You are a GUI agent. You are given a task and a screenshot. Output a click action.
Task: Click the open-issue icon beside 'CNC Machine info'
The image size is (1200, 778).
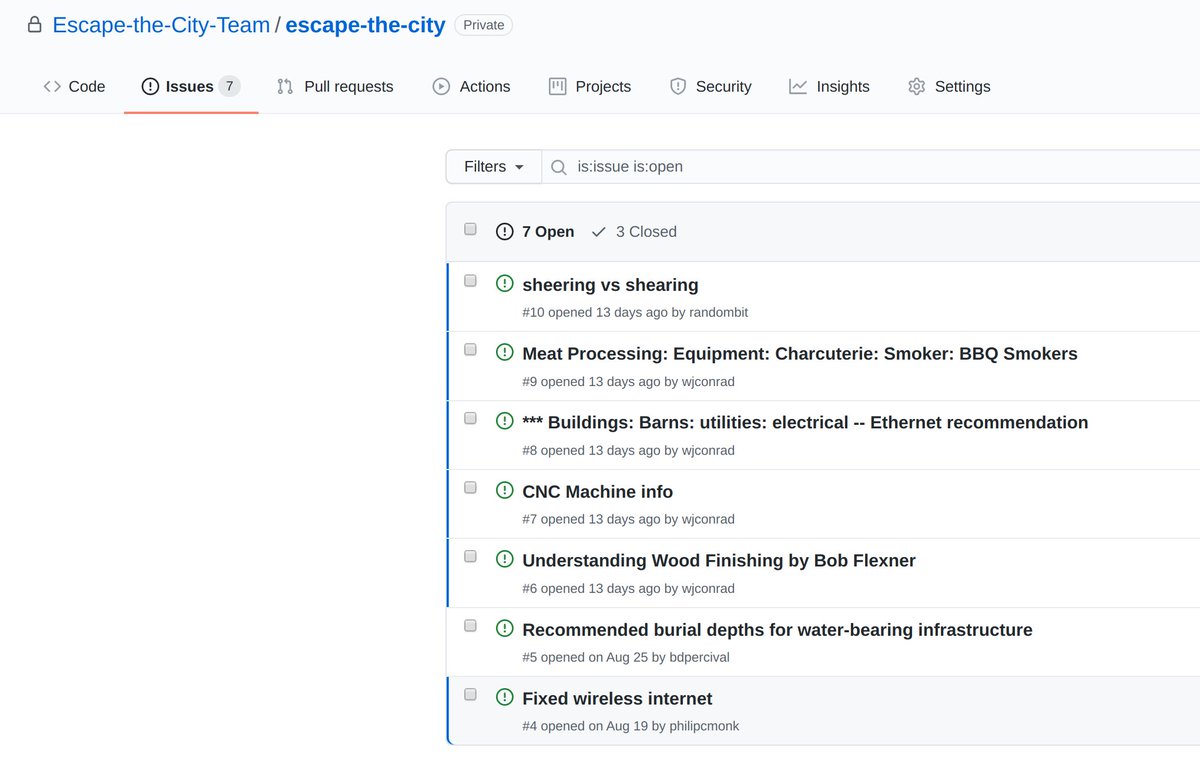[x=505, y=490]
